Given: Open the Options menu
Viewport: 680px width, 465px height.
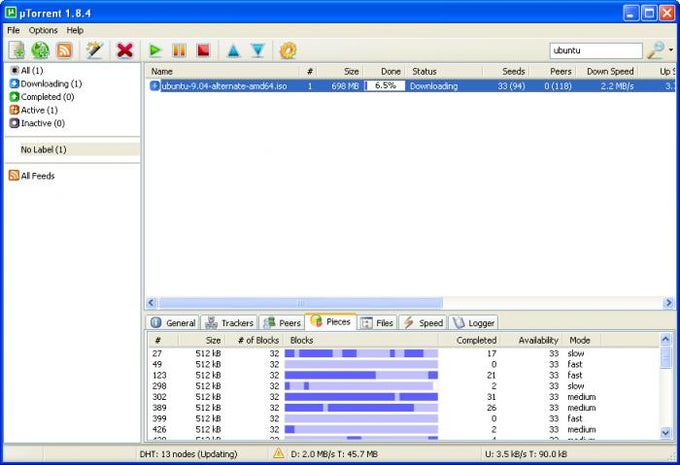Looking at the screenshot, I should pyautogui.click(x=43, y=30).
